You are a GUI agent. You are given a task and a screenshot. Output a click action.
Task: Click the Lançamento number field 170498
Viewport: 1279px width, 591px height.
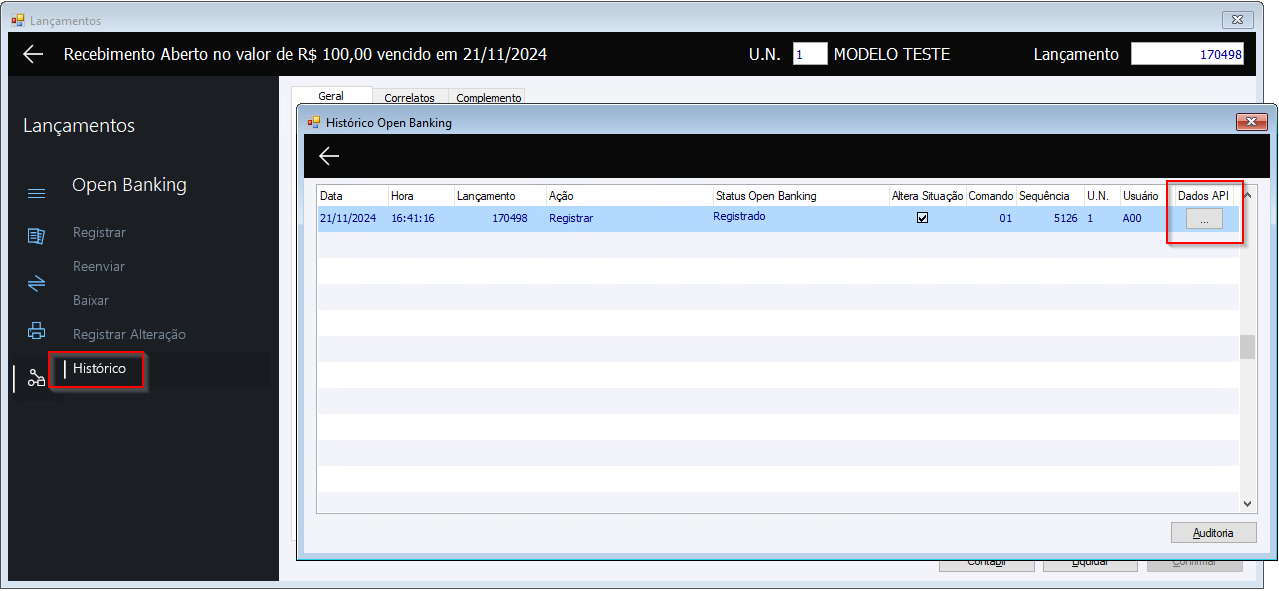tap(1188, 54)
